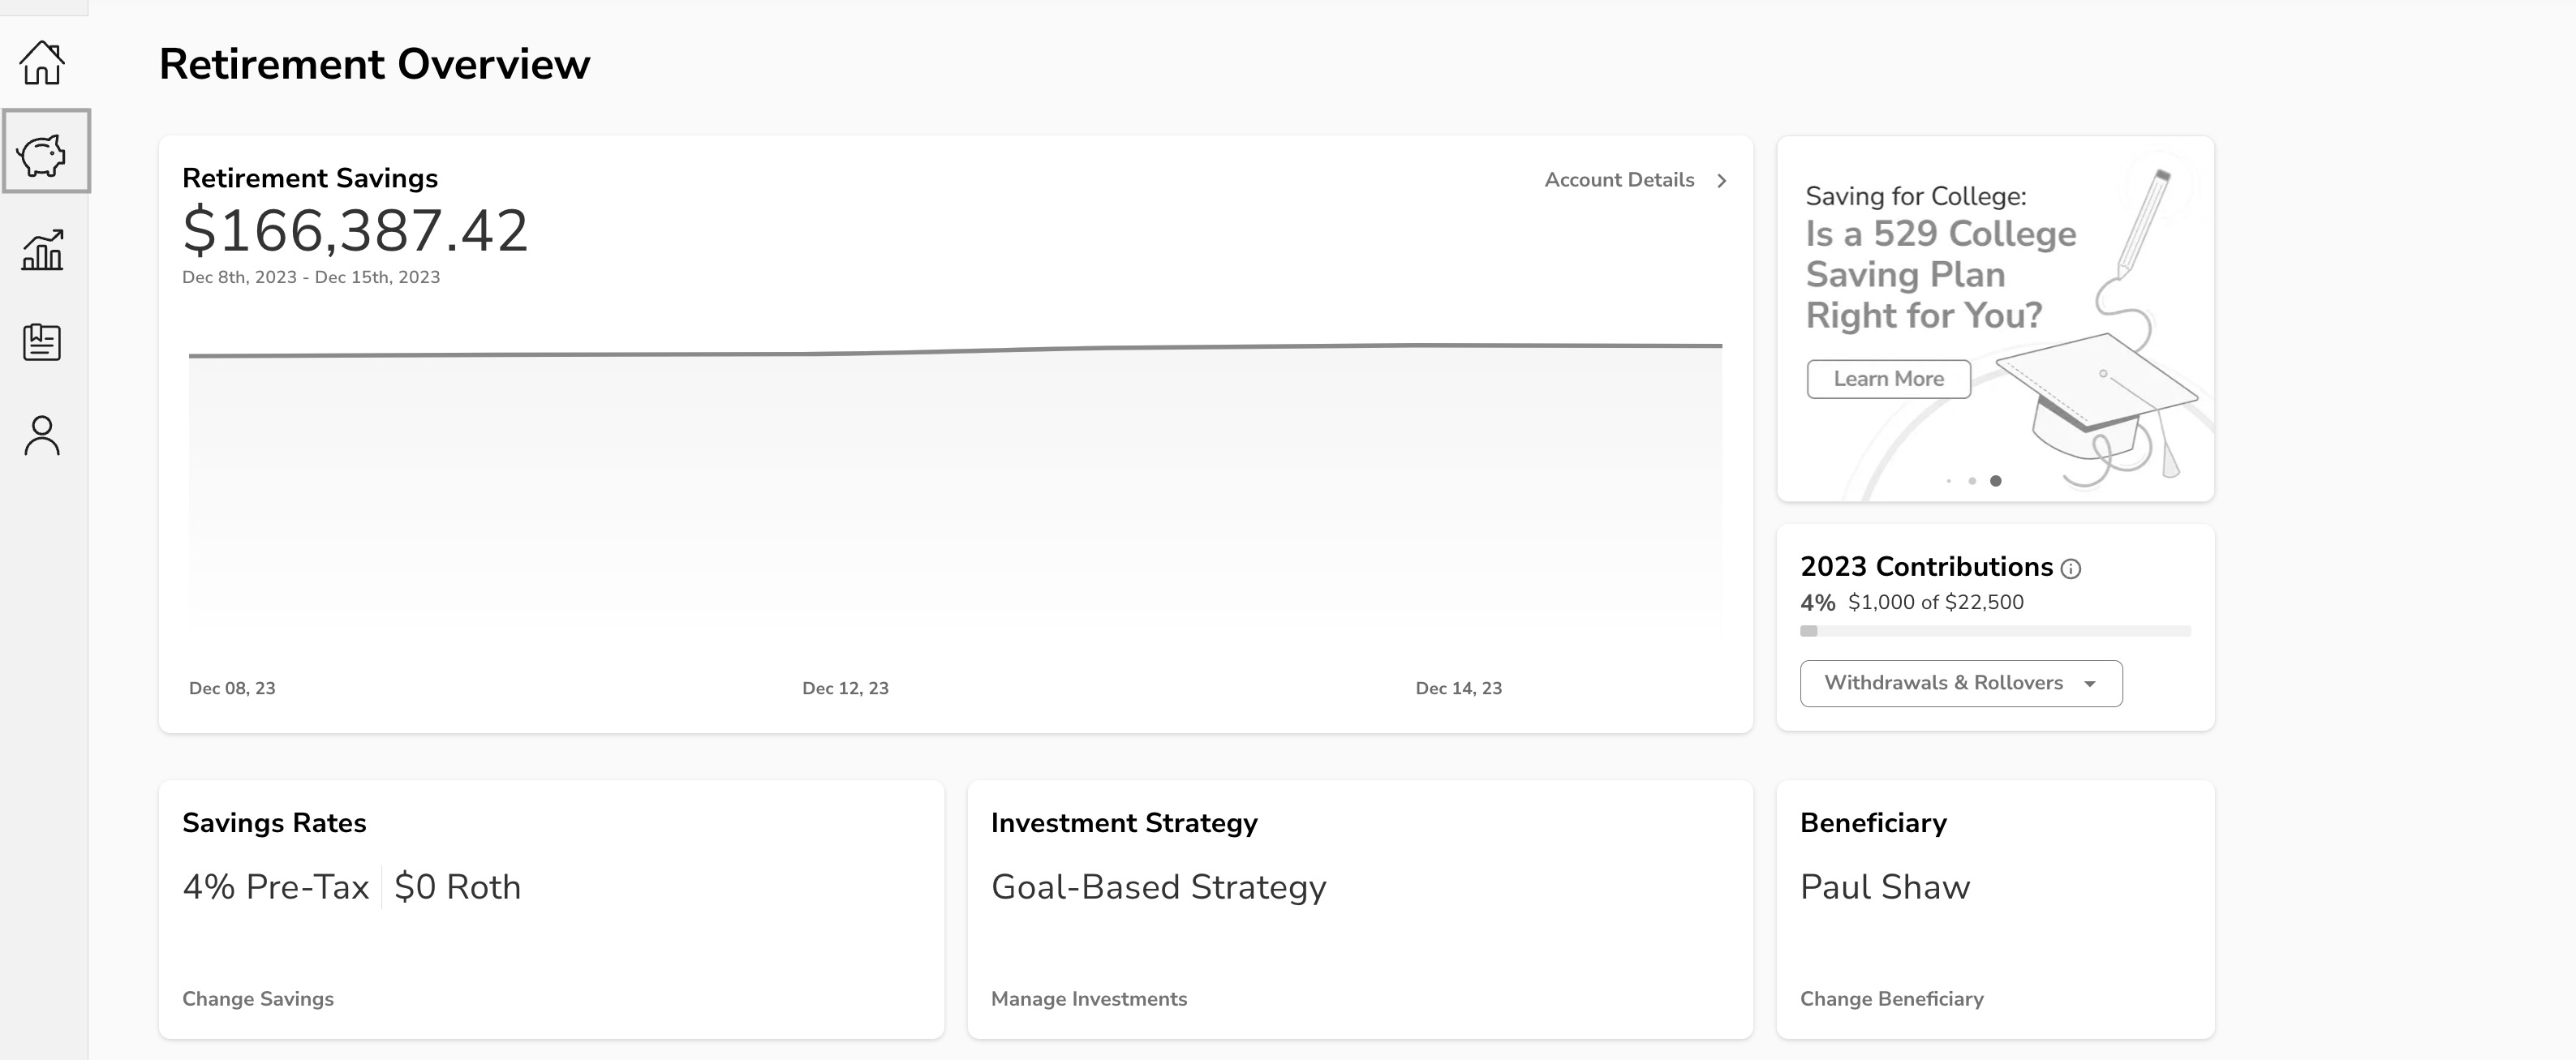Click the Change Savings link

(x=258, y=999)
